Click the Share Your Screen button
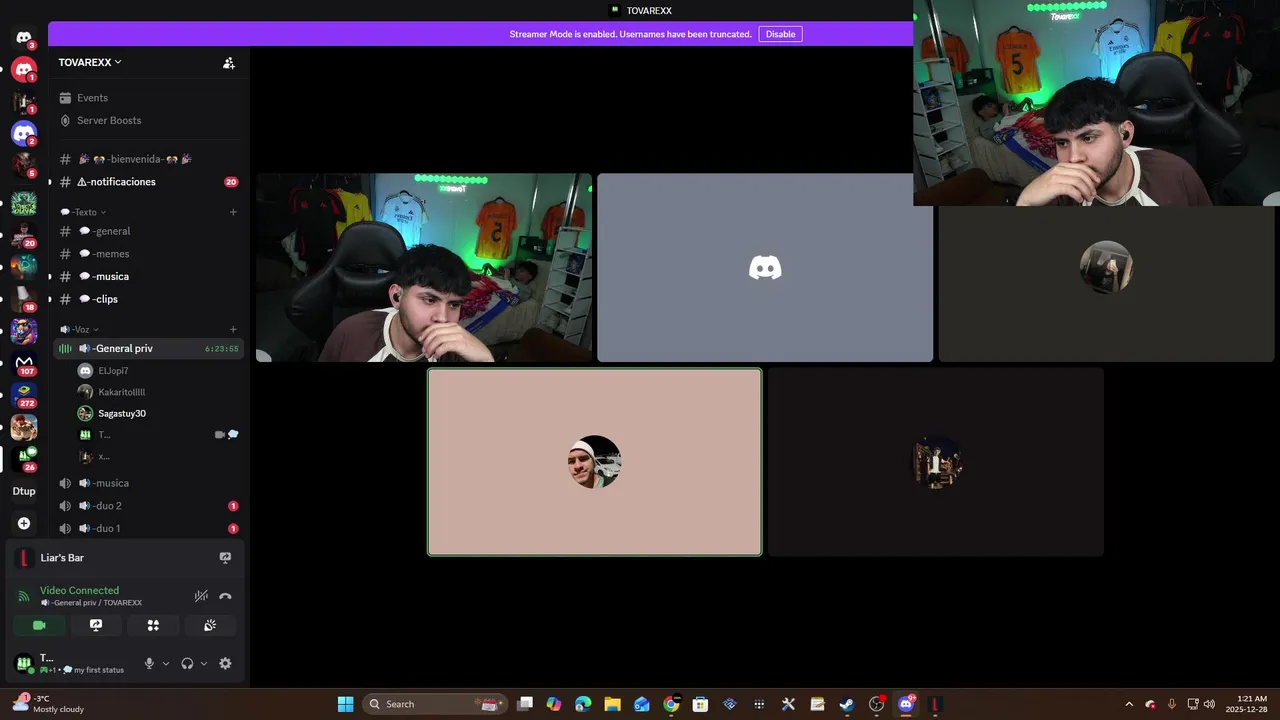The image size is (1280, 720). coord(96,625)
